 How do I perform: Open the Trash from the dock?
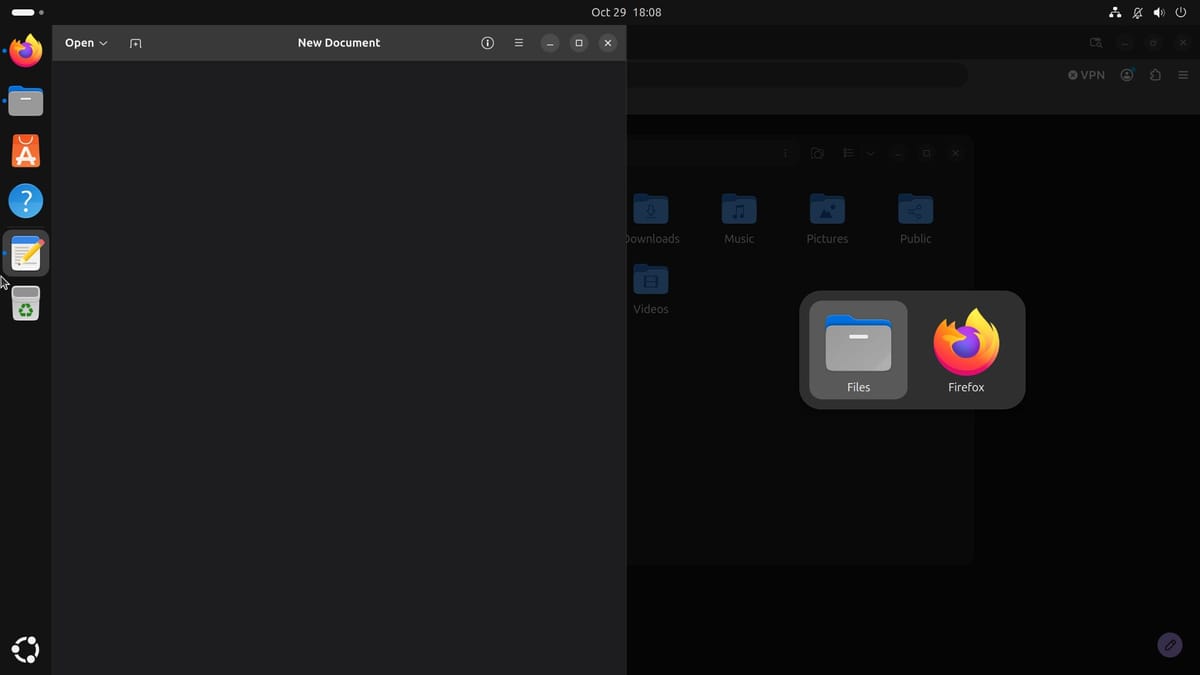(x=26, y=303)
